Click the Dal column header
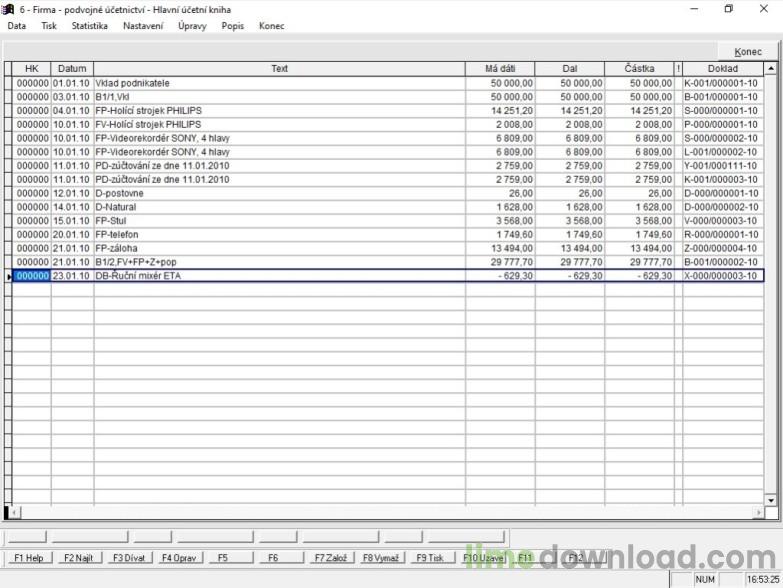Image resolution: width=783 pixels, height=588 pixels. tap(570, 68)
